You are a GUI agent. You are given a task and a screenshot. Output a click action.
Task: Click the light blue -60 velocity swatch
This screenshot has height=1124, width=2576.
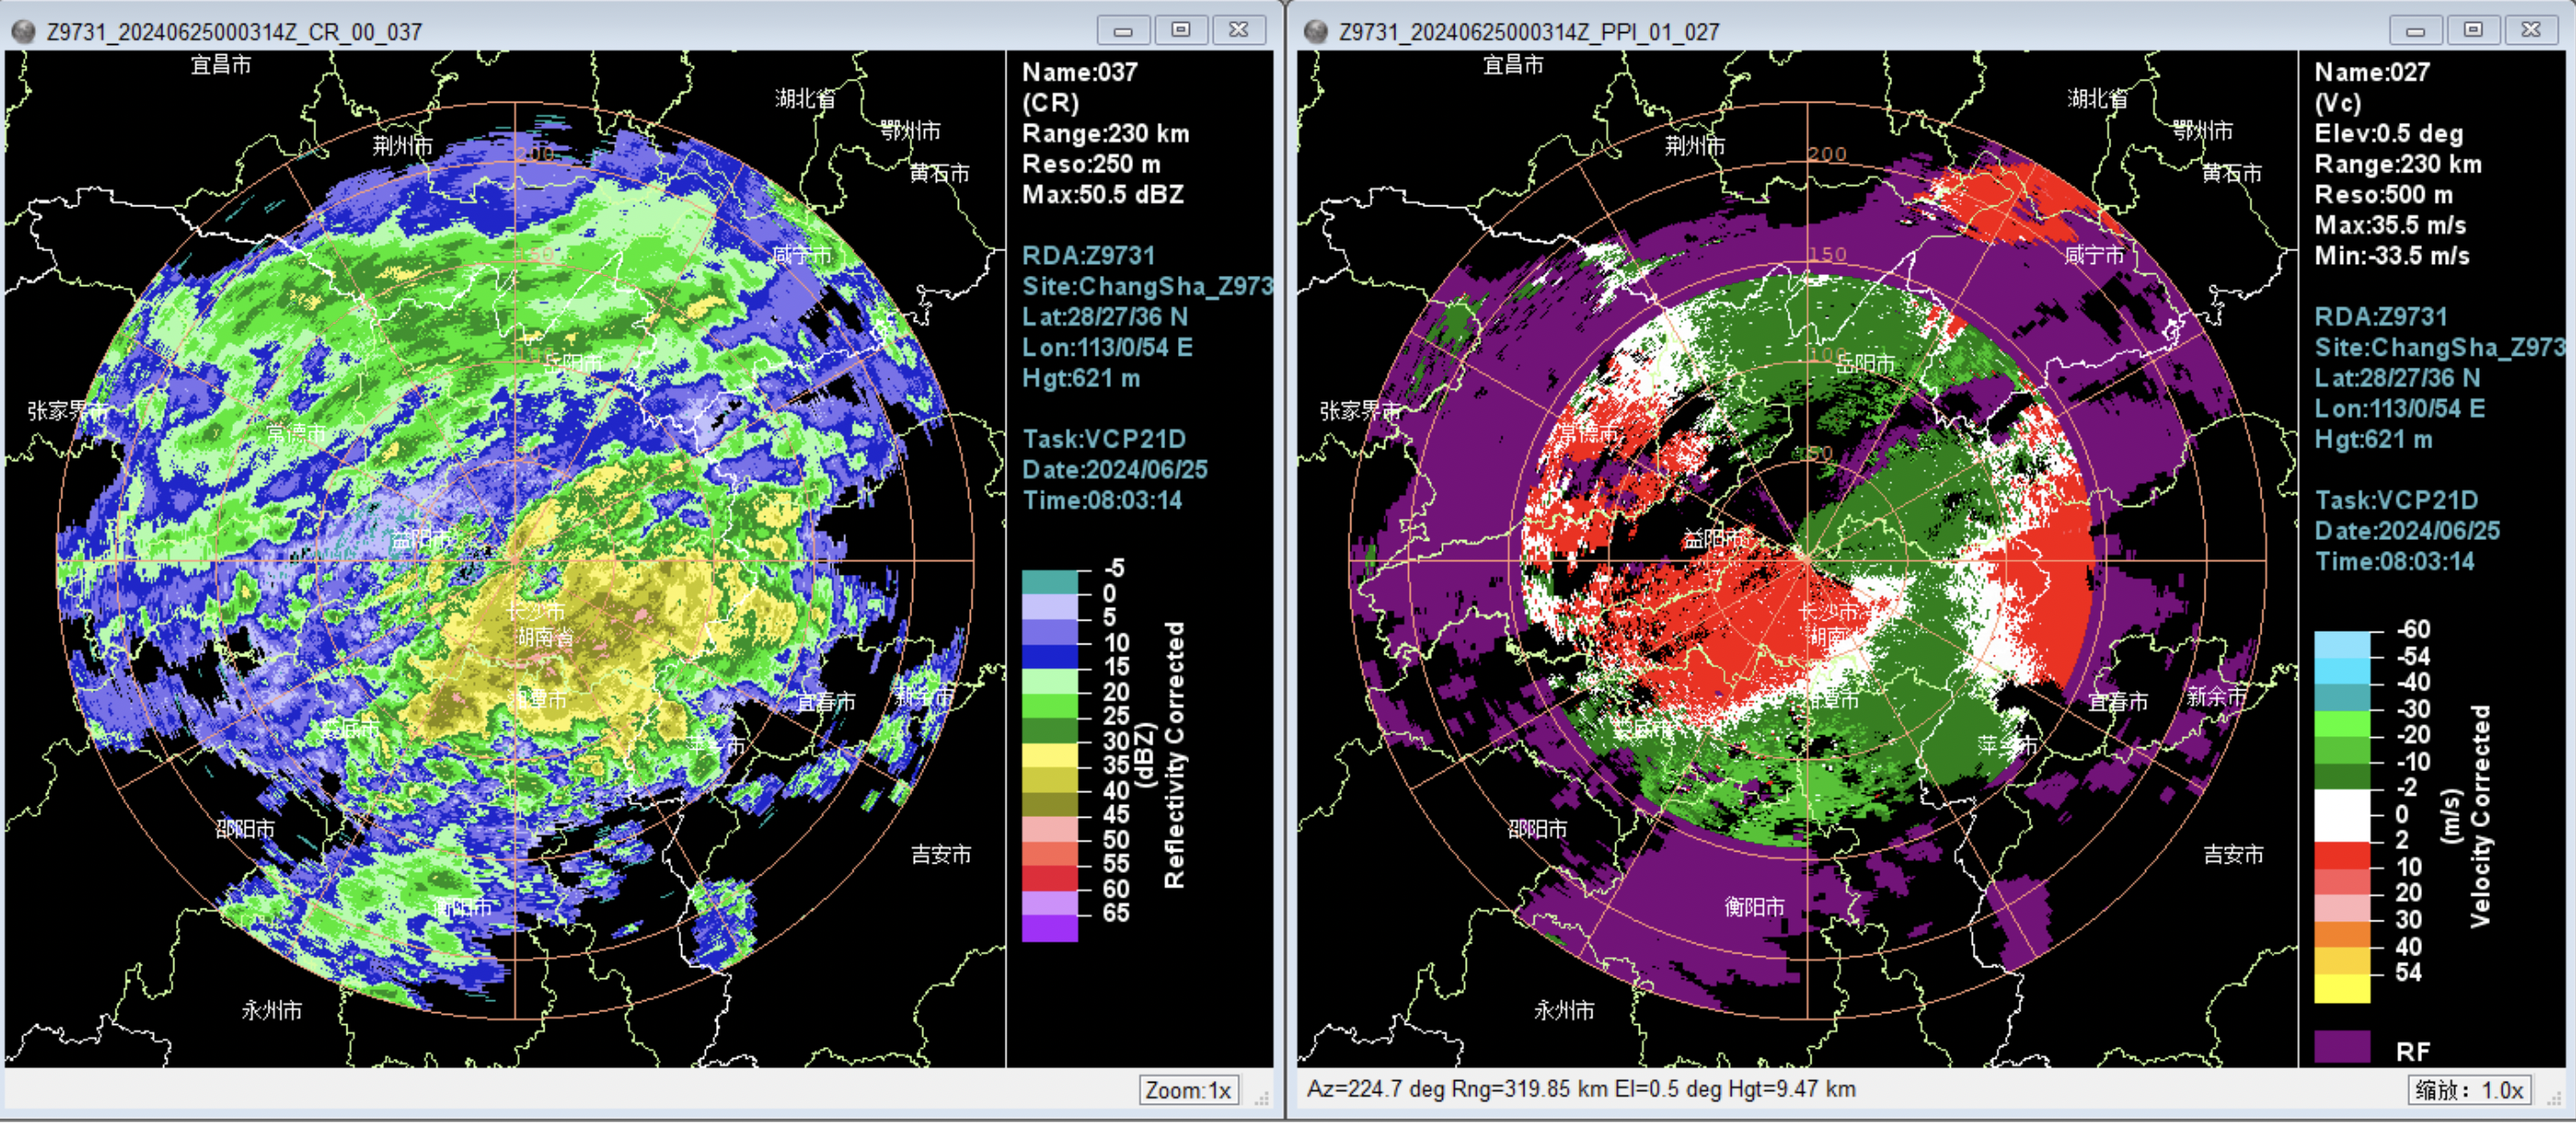pos(2341,644)
